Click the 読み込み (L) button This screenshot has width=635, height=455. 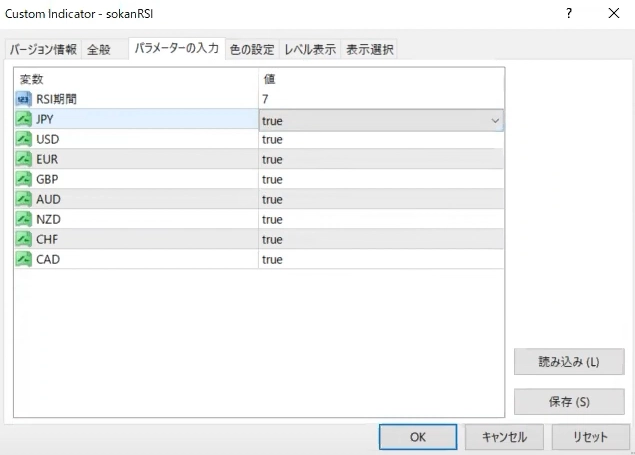click(569, 361)
